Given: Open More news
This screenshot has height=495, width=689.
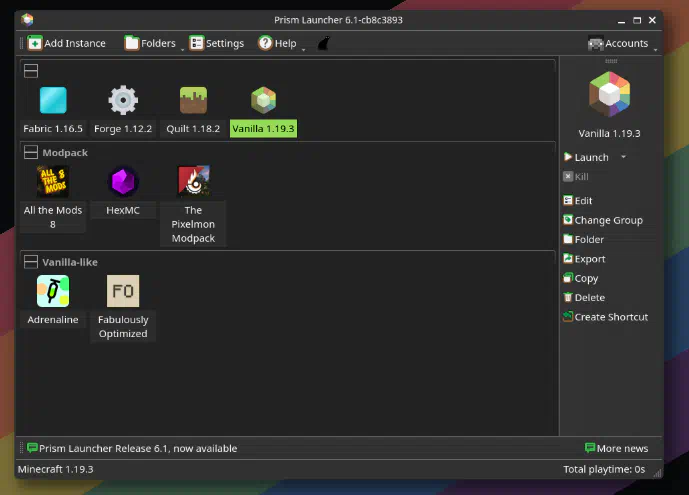Looking at the screenshot, I should tap(616, 448).
